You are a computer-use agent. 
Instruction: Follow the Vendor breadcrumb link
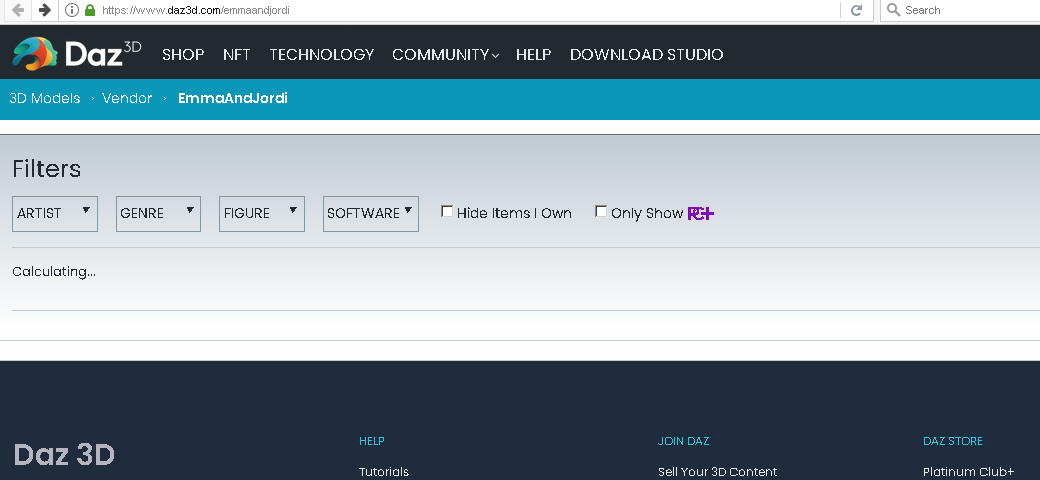pyautogui.click(x=127, y=98)
